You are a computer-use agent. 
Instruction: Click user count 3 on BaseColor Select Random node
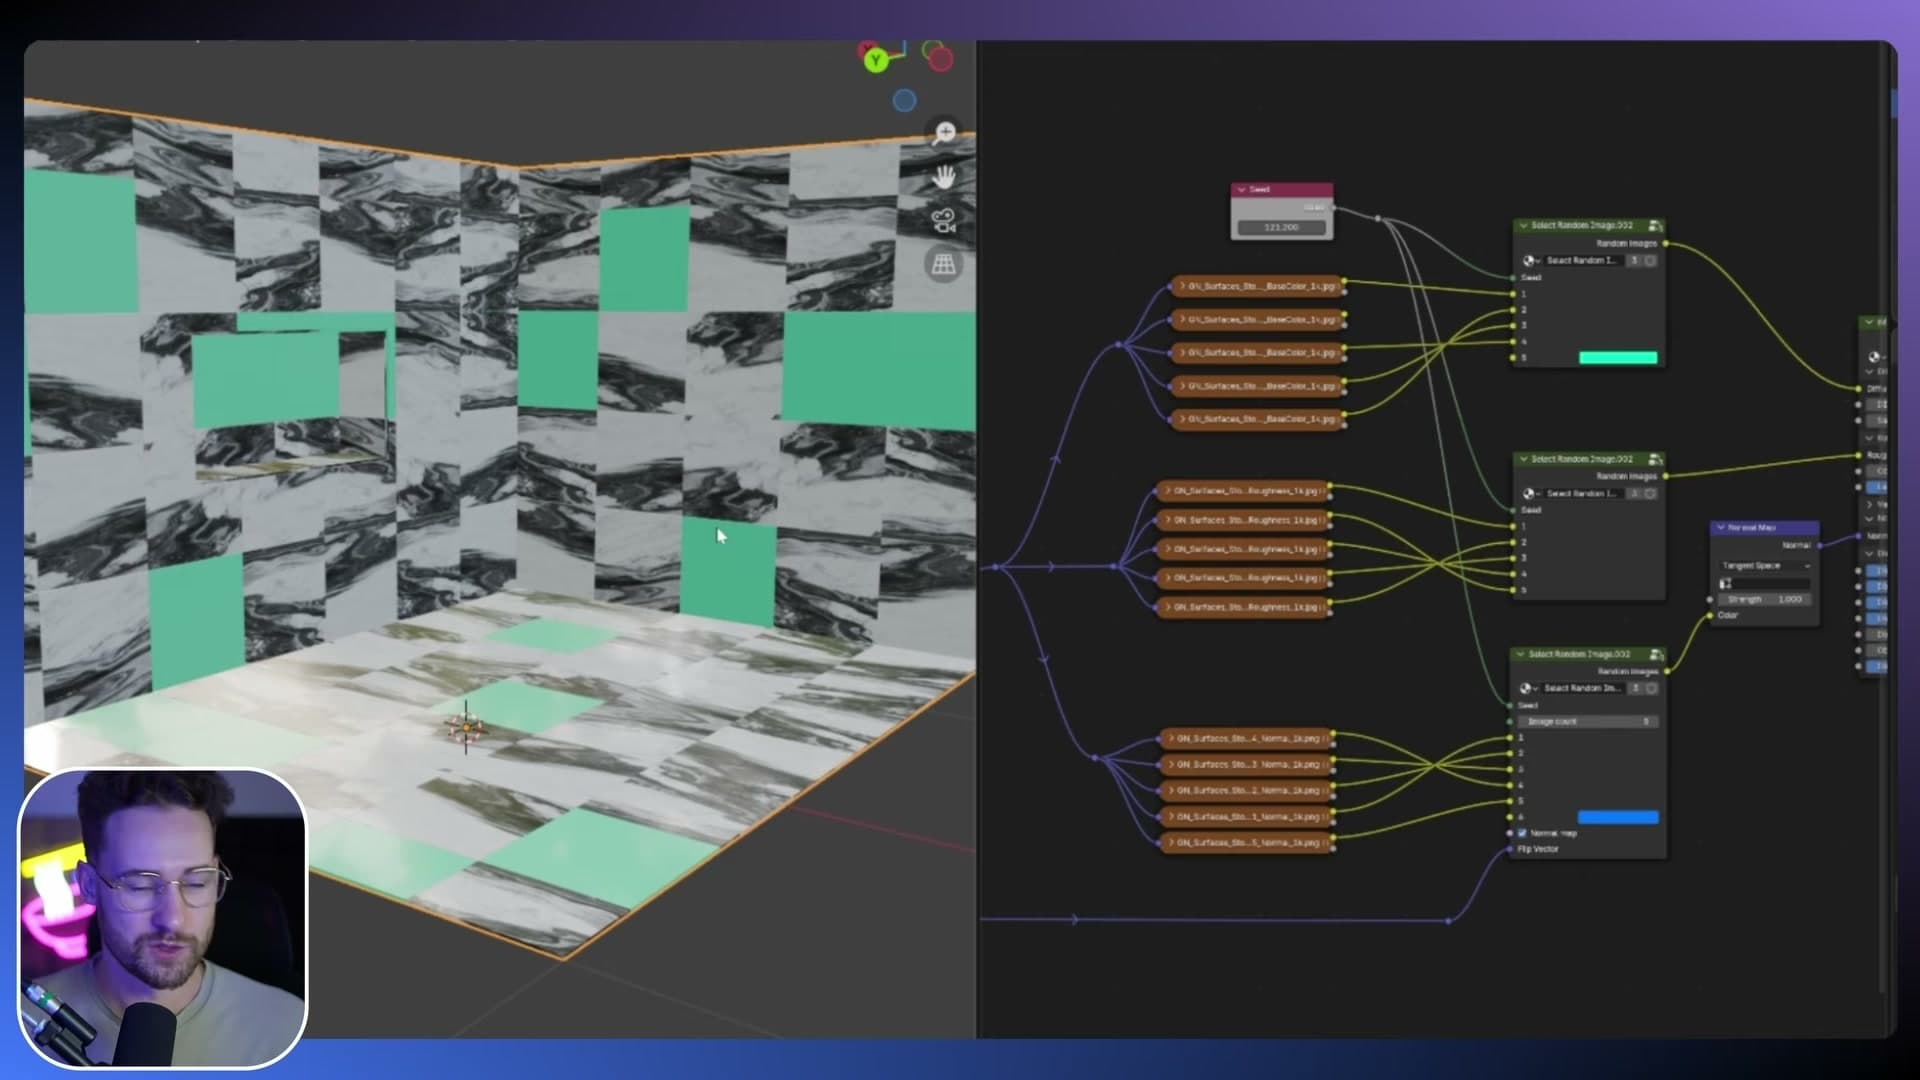click(x=1635, y=260)
